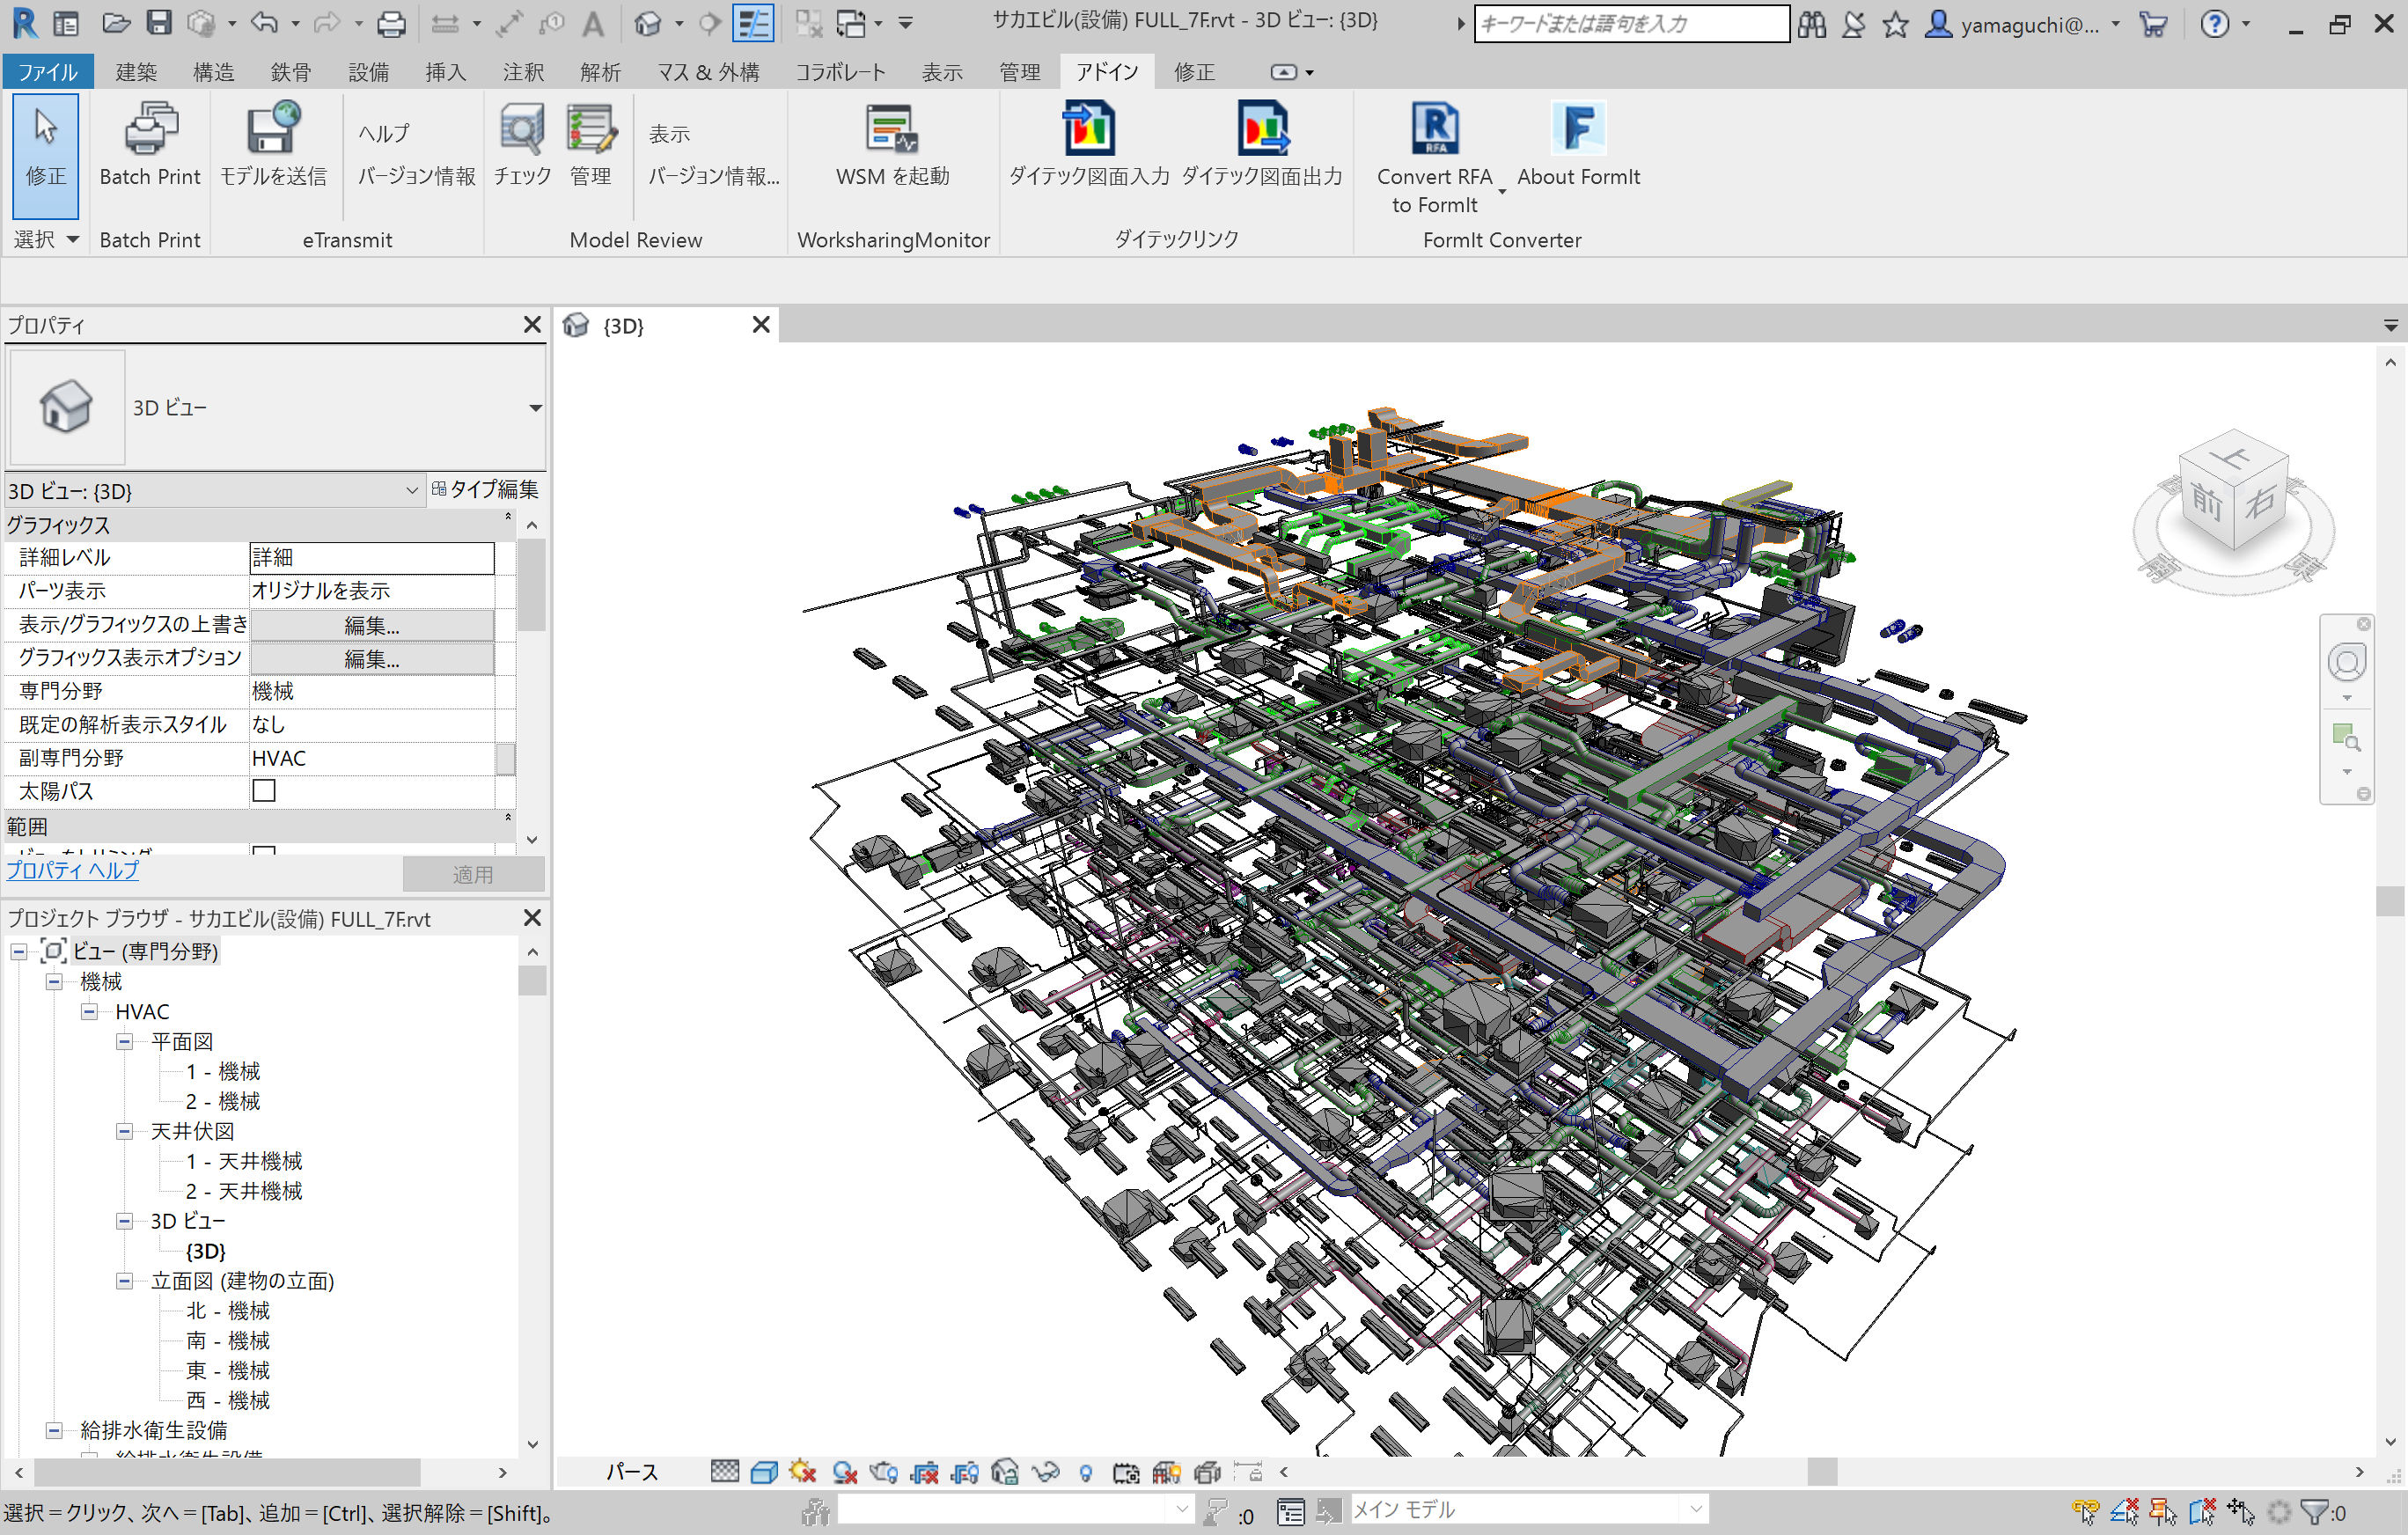The image size is (2408, 1535).
Task: Open the 解析 ribbon tab
Action: 600,72
